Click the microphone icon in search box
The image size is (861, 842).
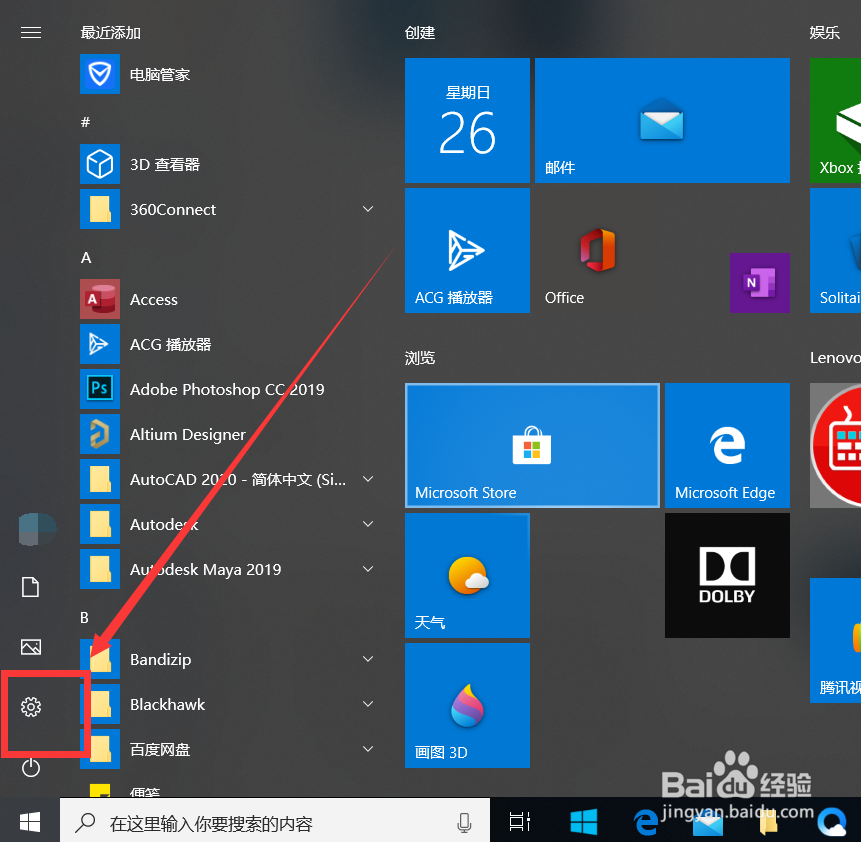(x=465, y=823)
